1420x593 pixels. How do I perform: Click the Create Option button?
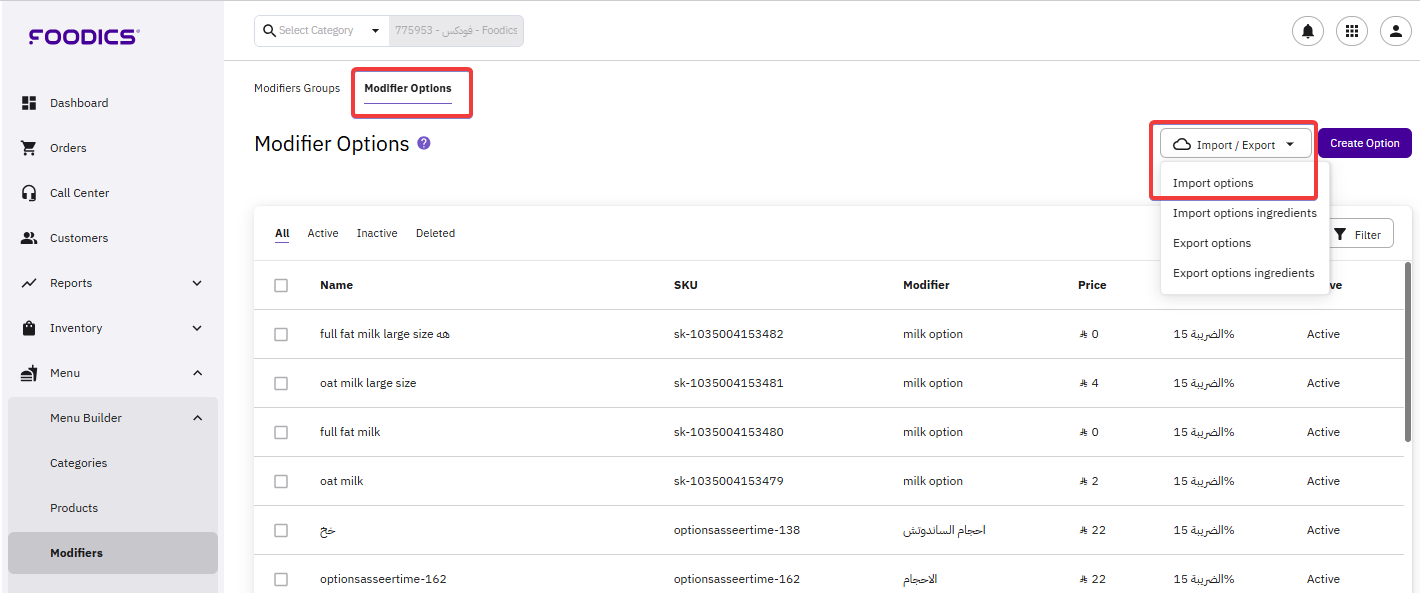coord(1364,143)
